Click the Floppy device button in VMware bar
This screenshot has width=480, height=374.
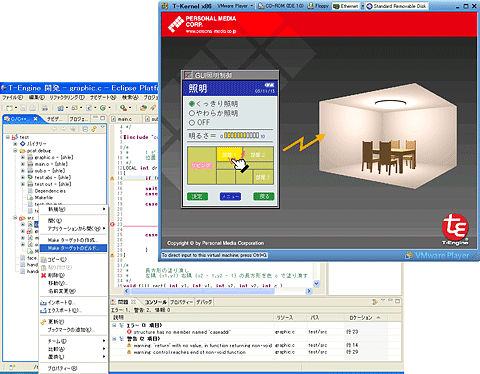pyautogui.click(x=318, y=6)
